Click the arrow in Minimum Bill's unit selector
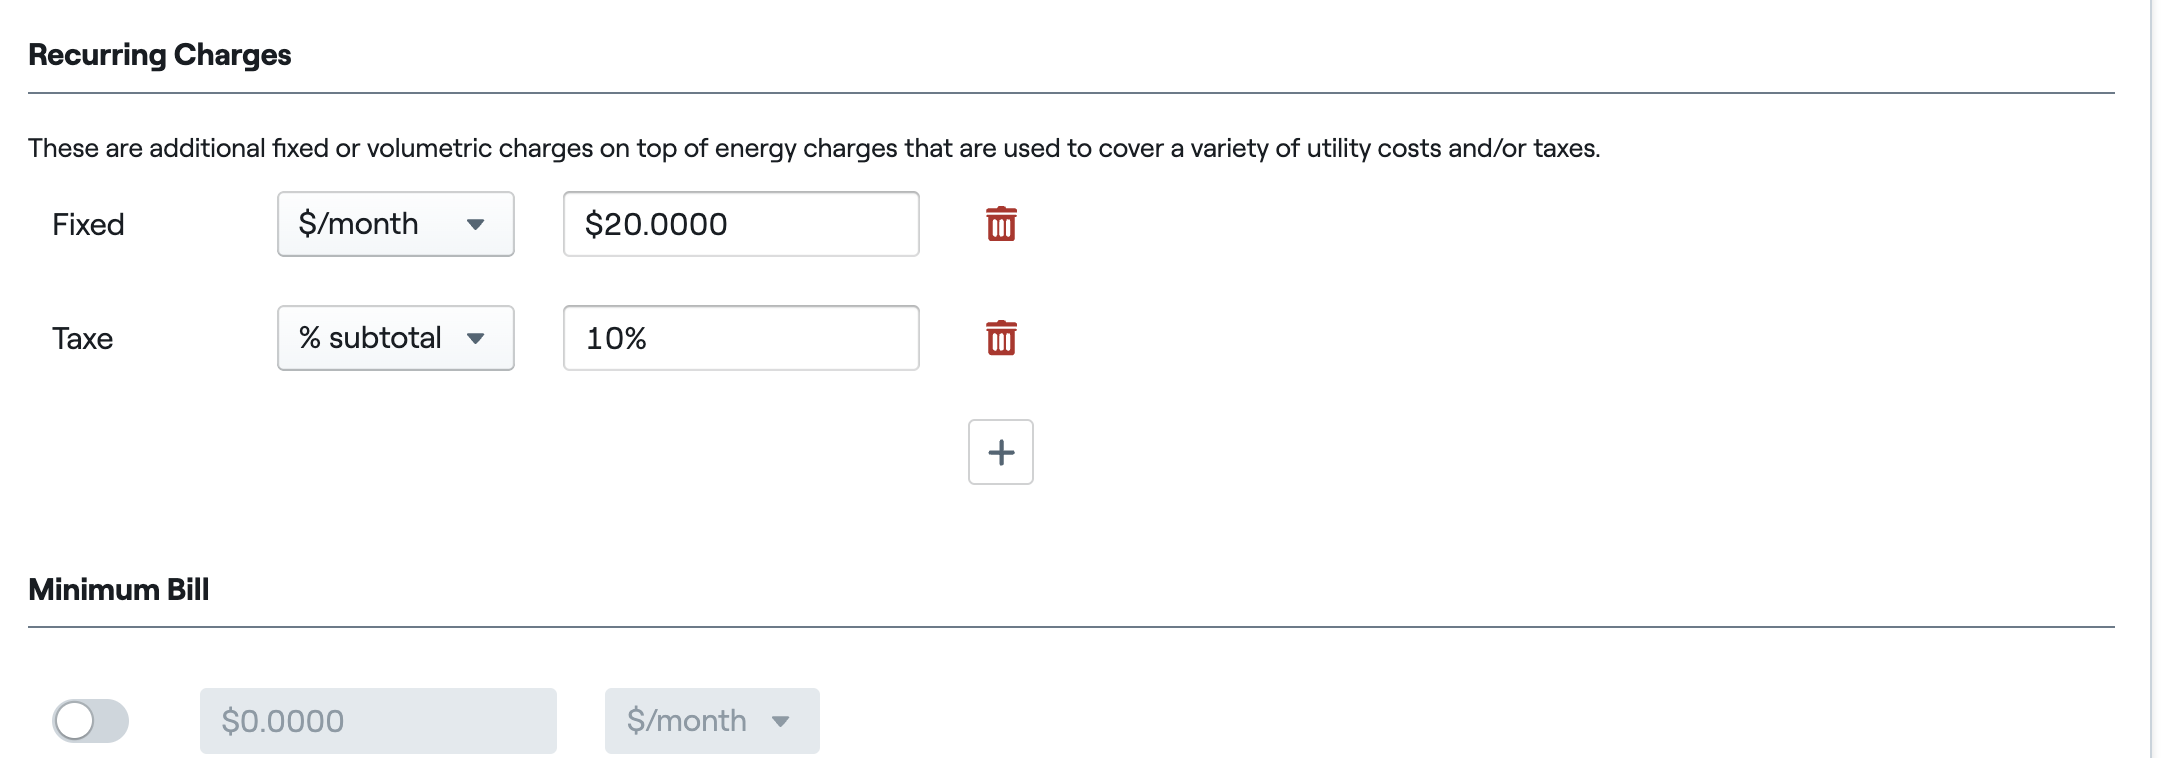2184x758 pixels. pyautogui.click(x=781, y=721)
